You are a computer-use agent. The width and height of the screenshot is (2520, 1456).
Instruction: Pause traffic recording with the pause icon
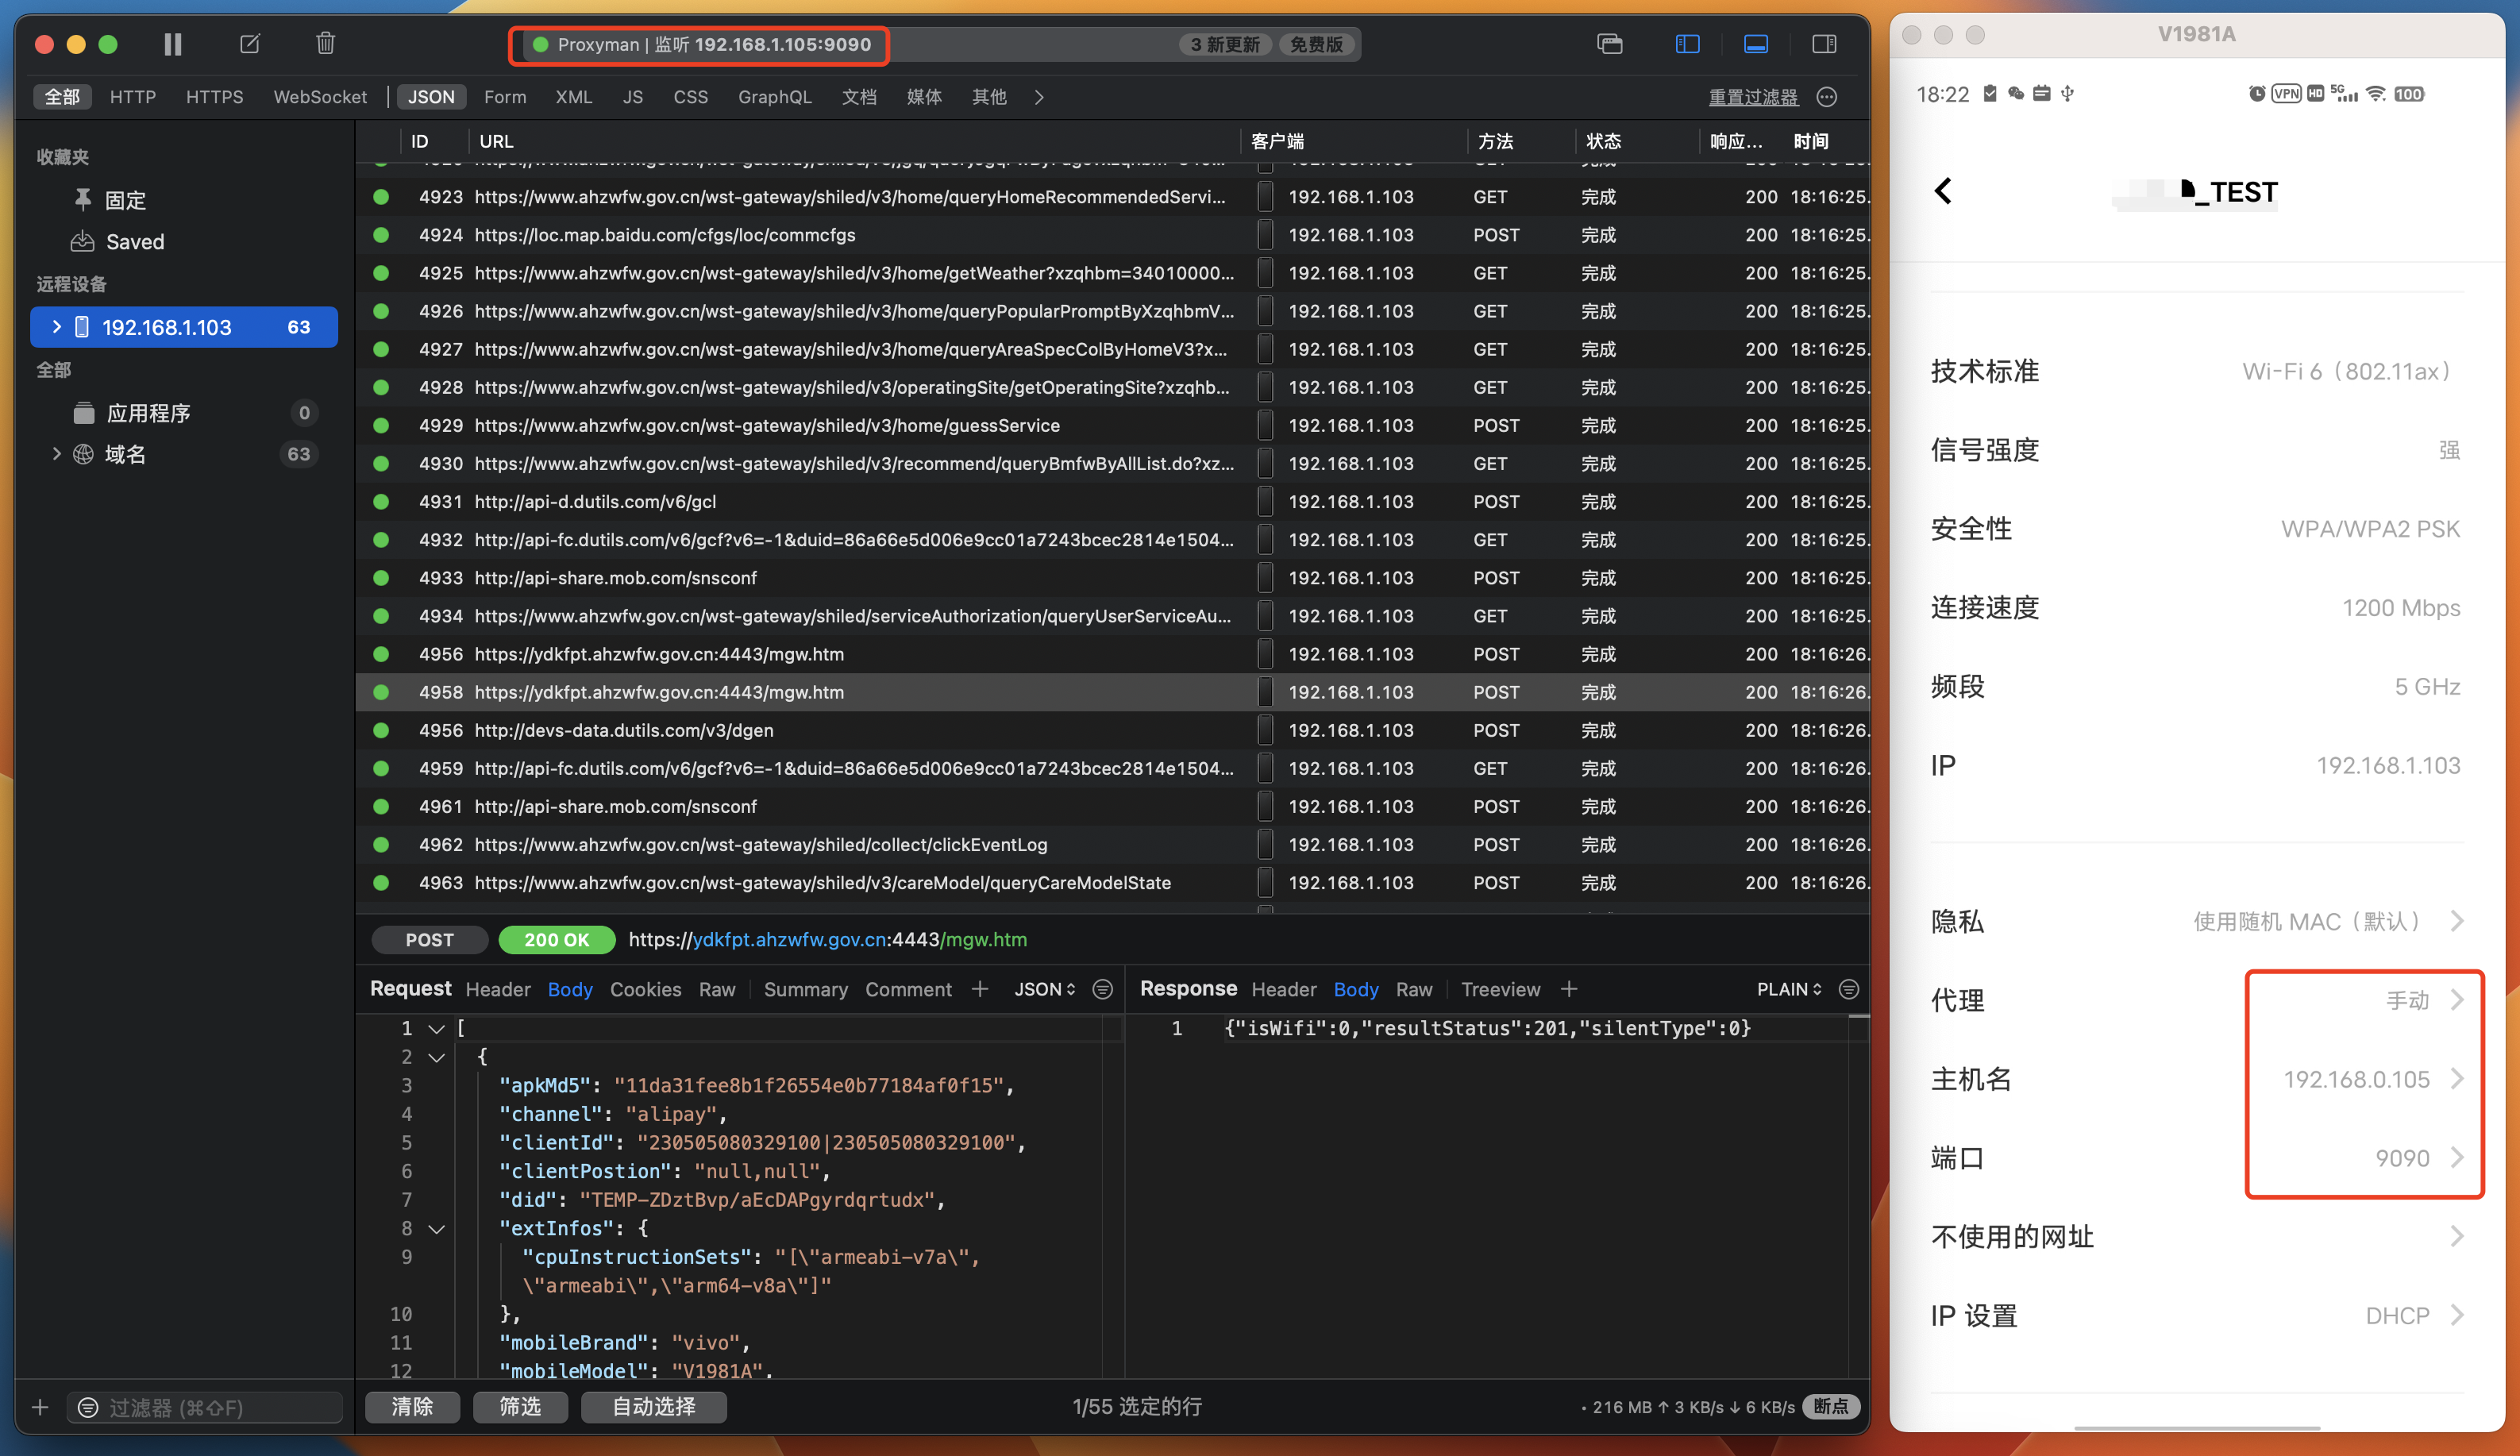point(172,44)
